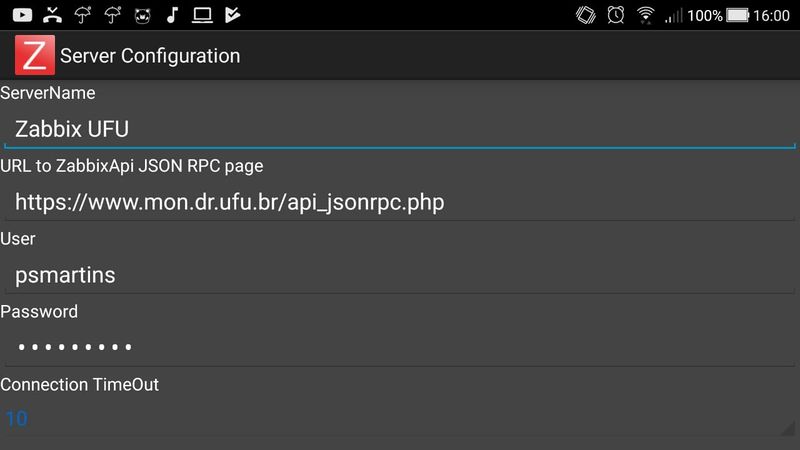800x450 pixels.
Task: Tap the checkmark tasks notification icon
Action: point(232,15)
